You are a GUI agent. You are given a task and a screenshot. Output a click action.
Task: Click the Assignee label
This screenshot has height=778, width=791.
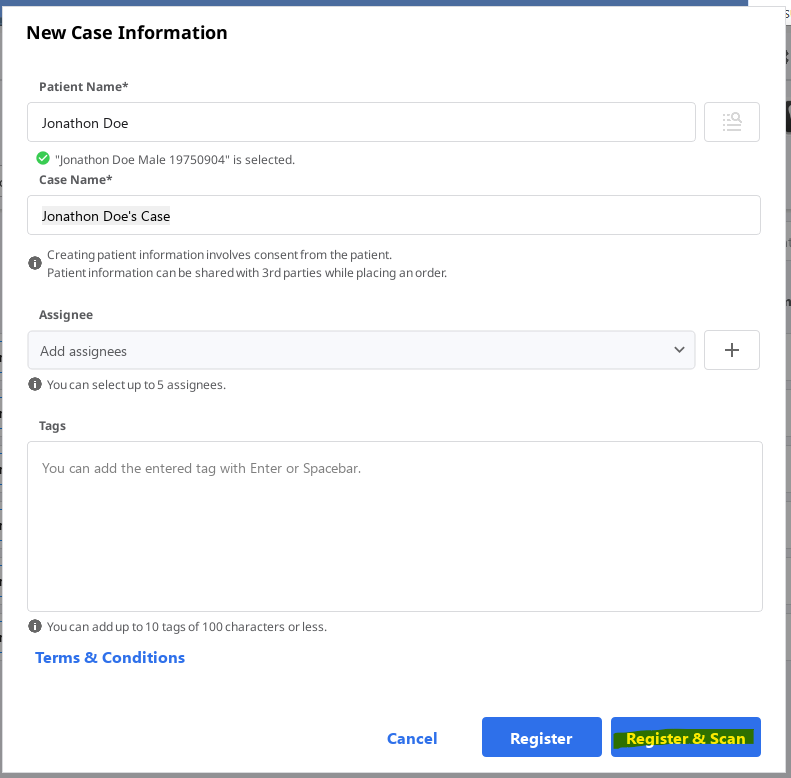tap(66, 314)
